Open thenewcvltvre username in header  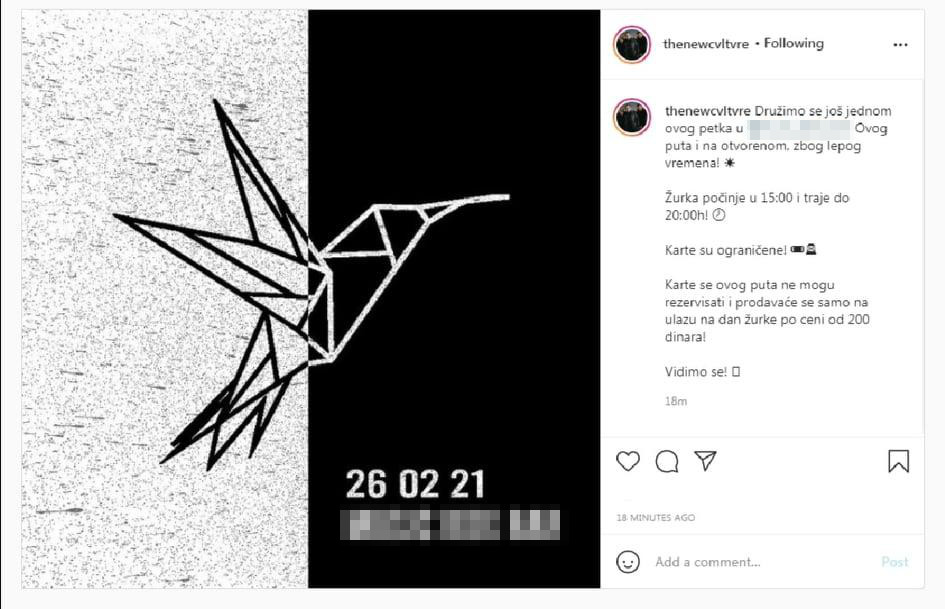tap(706, 44)
